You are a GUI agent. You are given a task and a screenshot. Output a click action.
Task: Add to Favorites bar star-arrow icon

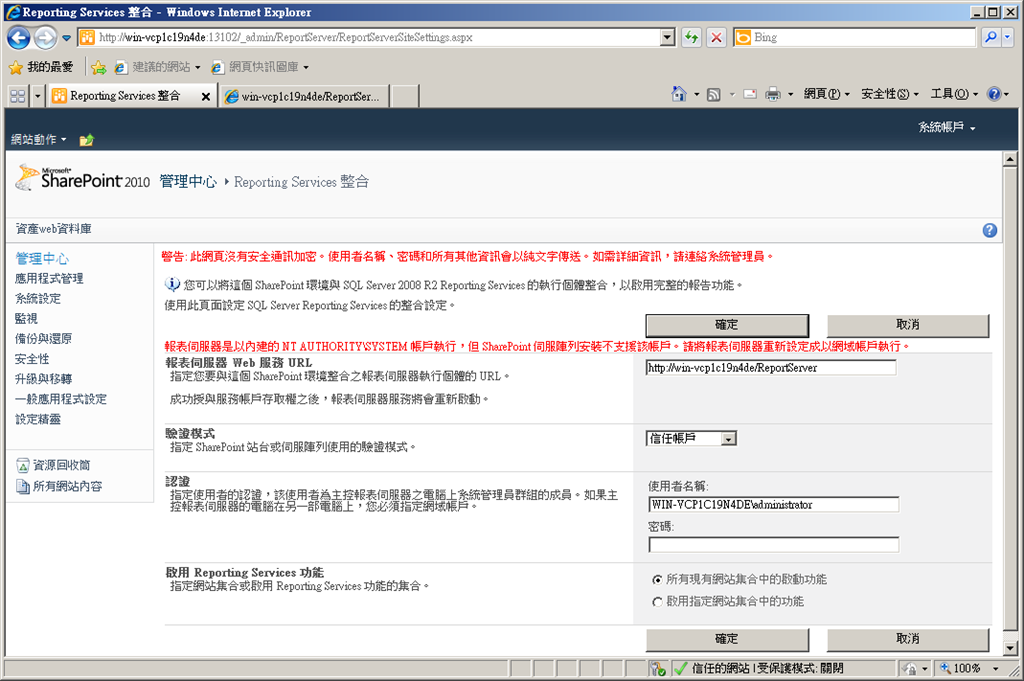(x=99, y=67)
